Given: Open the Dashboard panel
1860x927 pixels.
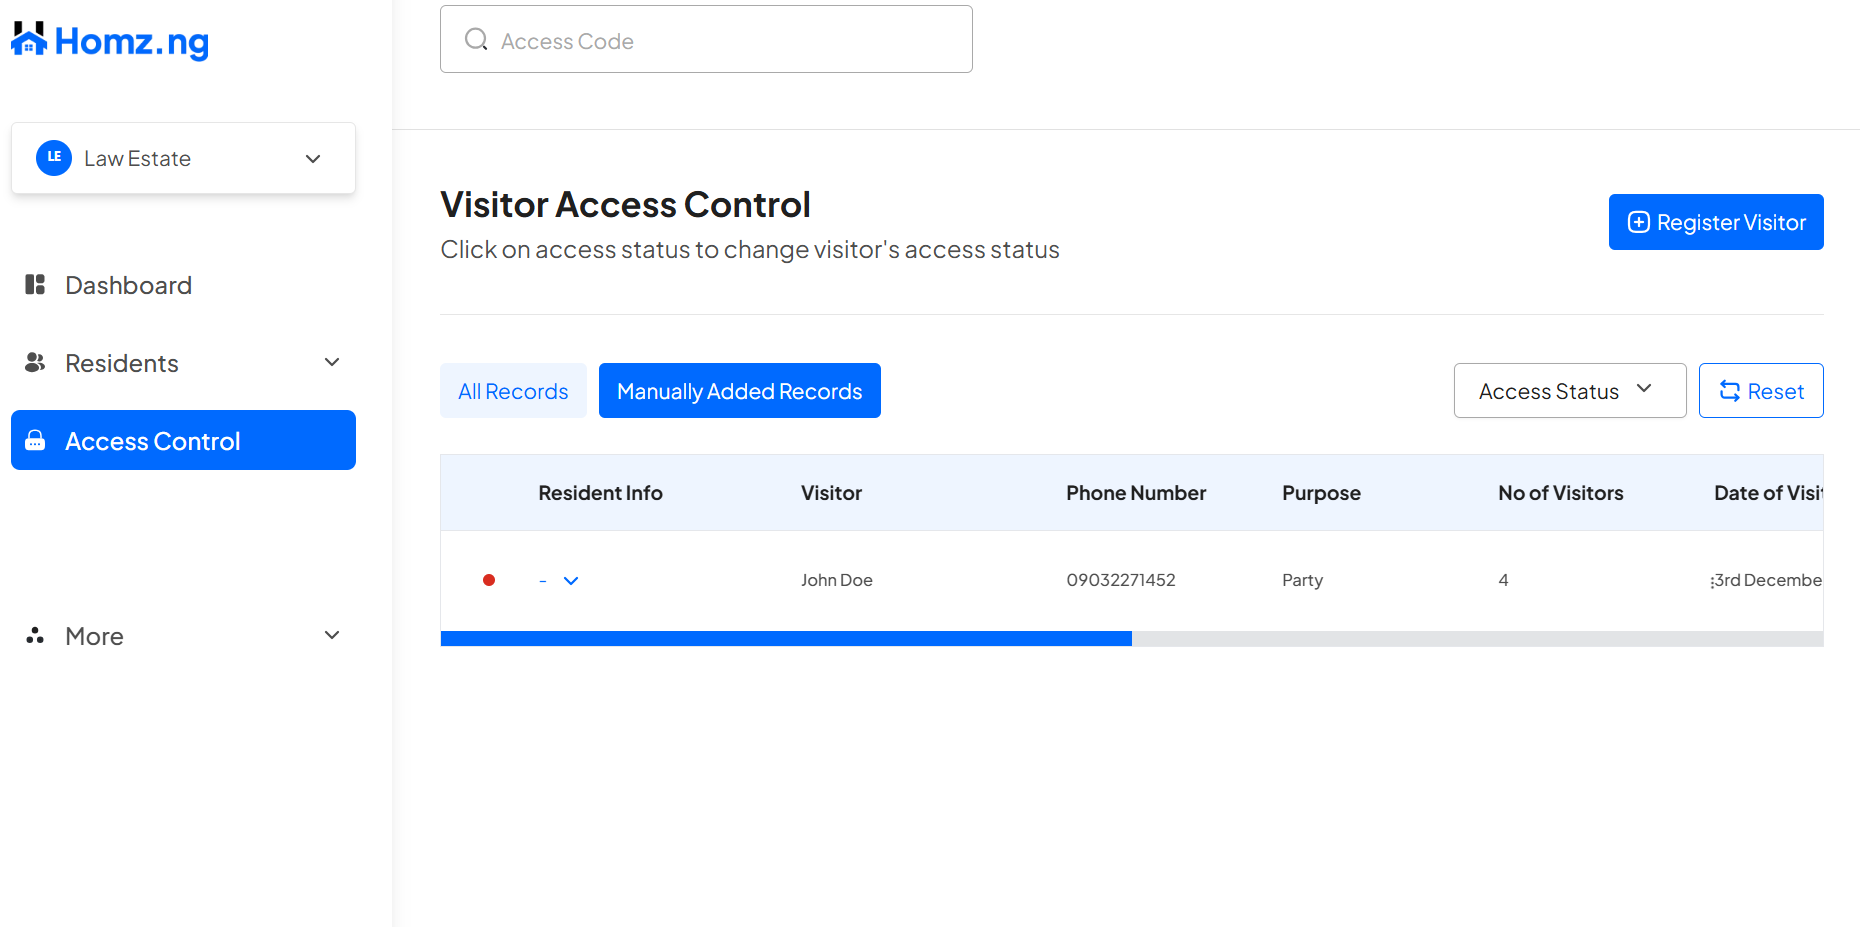Looking at the screenshot, I should [128, 285].
